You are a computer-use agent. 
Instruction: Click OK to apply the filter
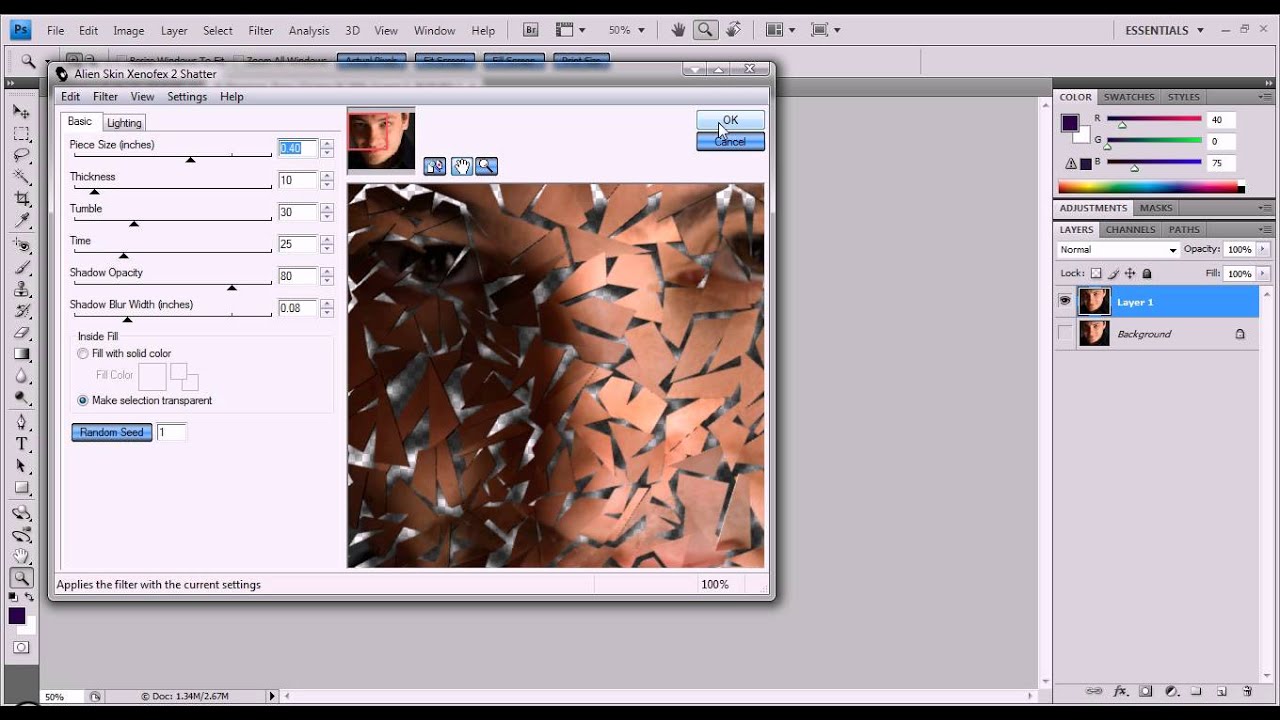click(730, 120)
